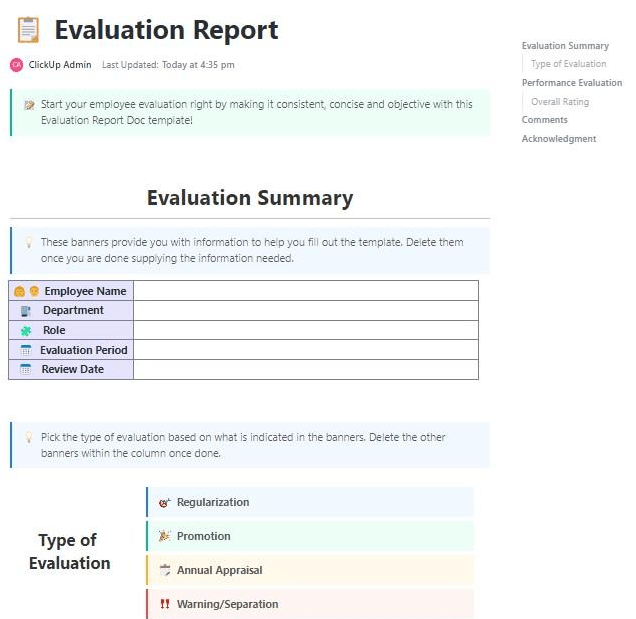Click the 'Type of Evaluation' heading in the document
This screenshot has height=619, width=636.
coord(69,552)
